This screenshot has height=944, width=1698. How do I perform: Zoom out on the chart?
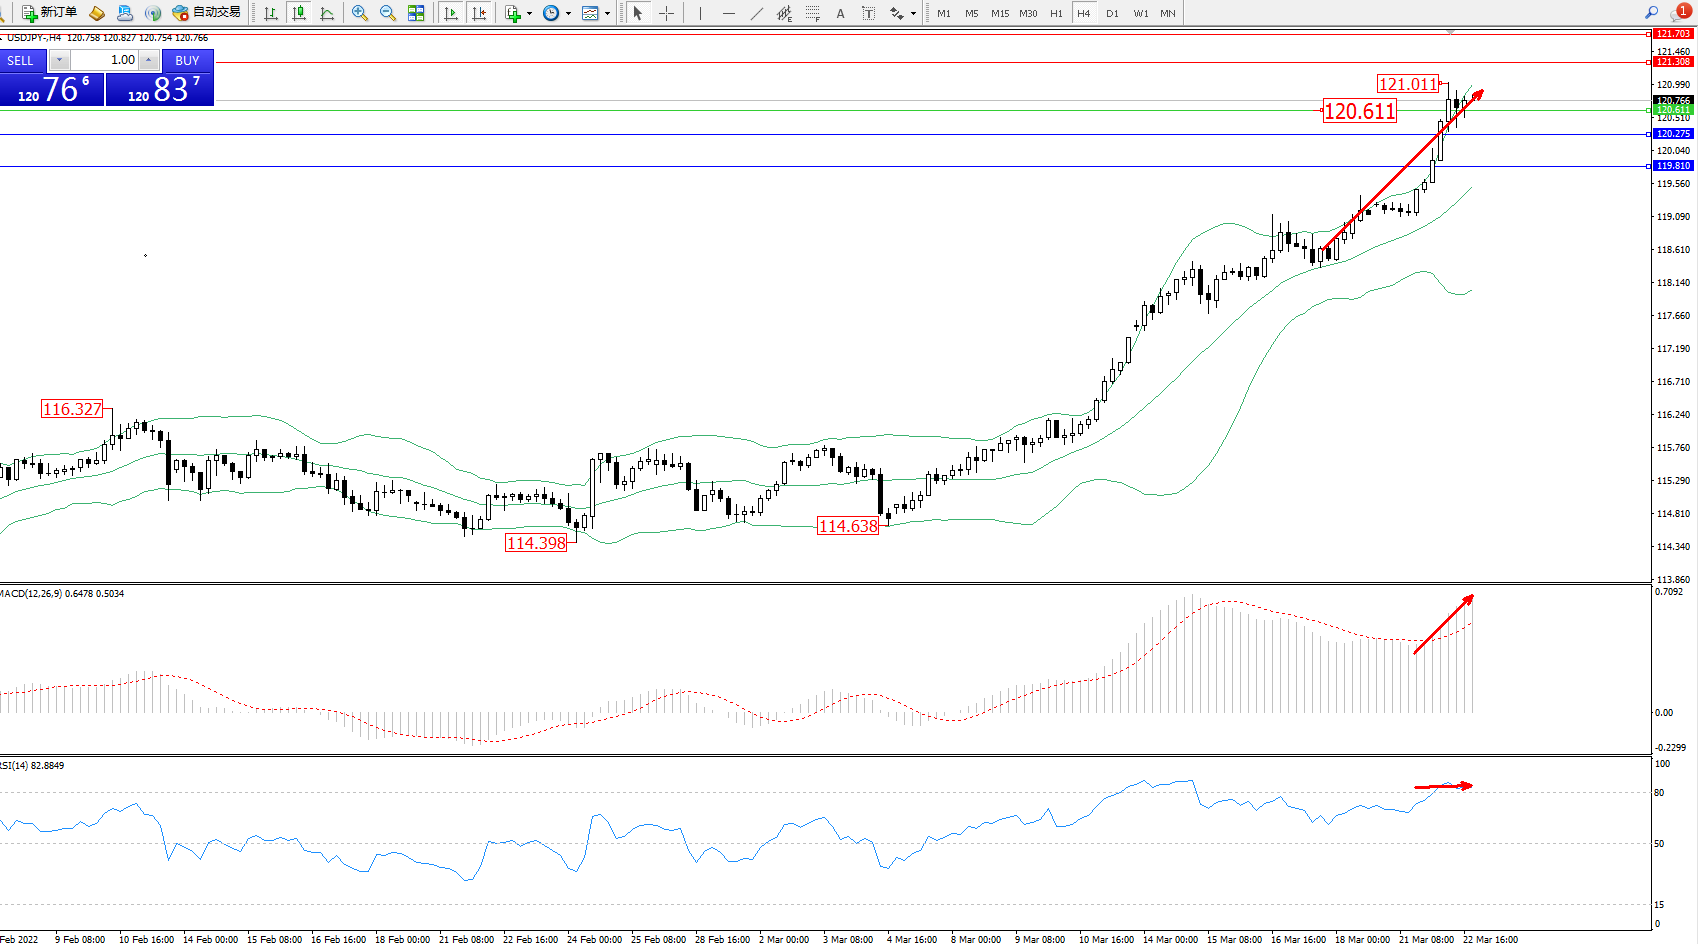(388, 13)
